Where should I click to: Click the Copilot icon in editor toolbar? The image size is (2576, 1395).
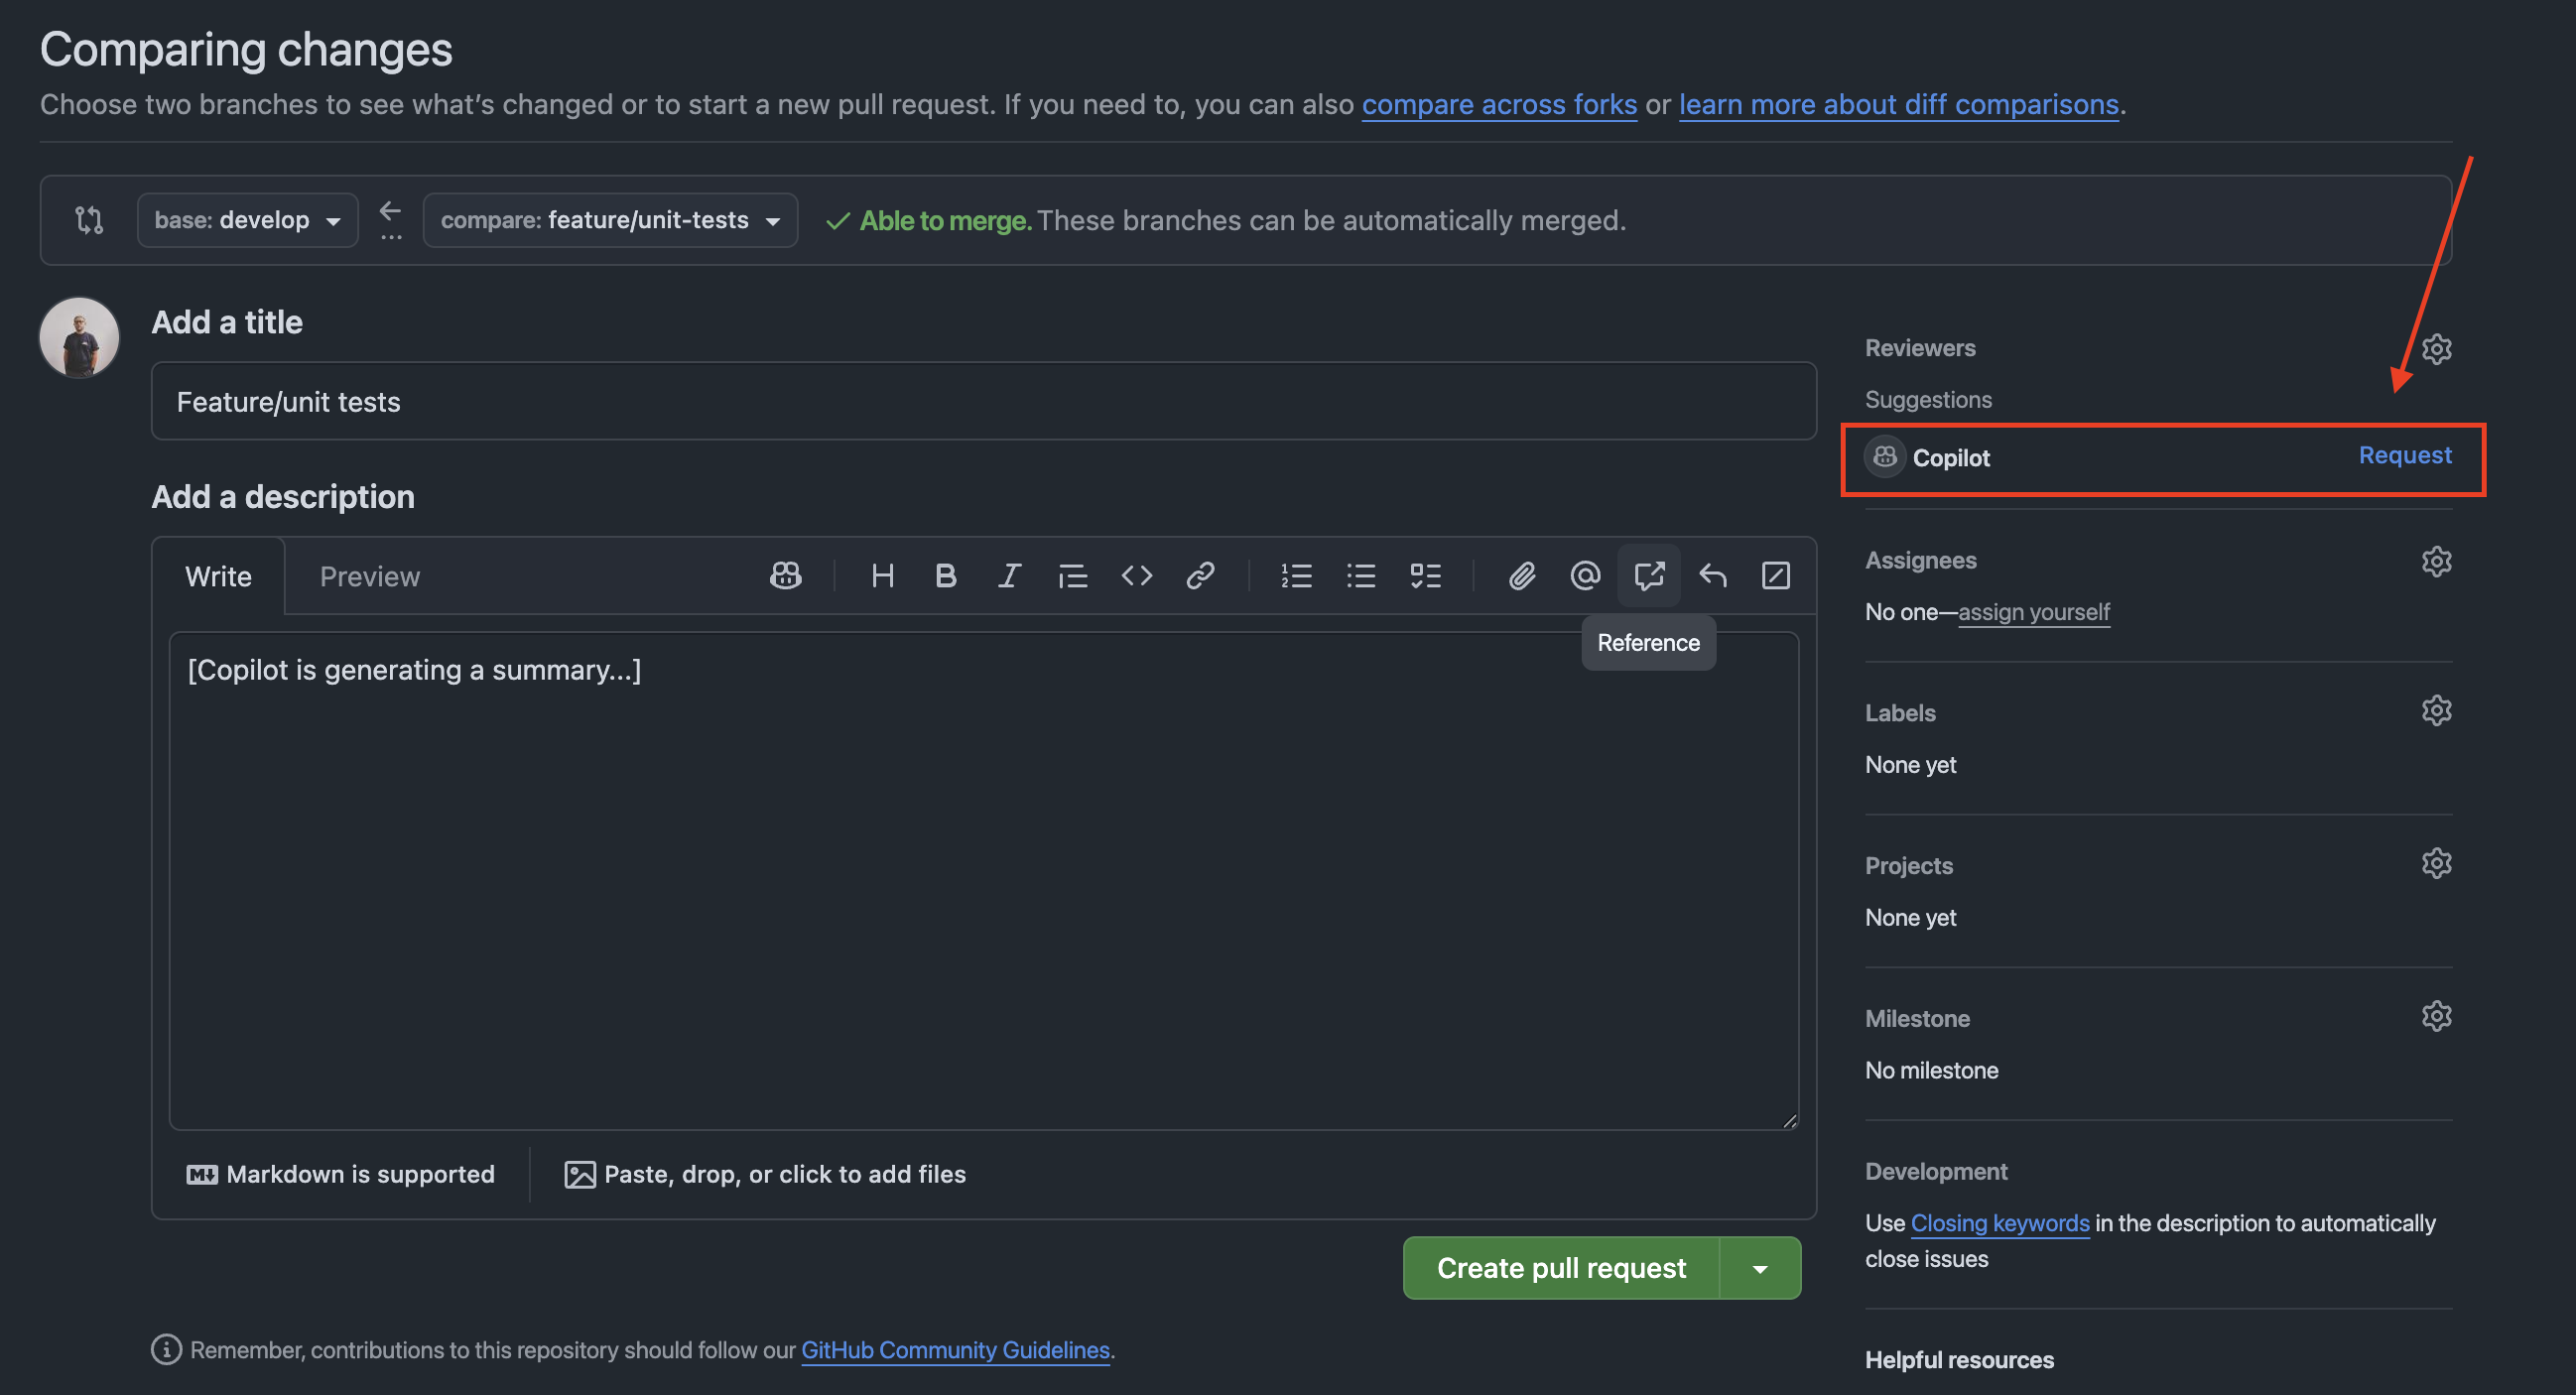(x=785, y=576)
